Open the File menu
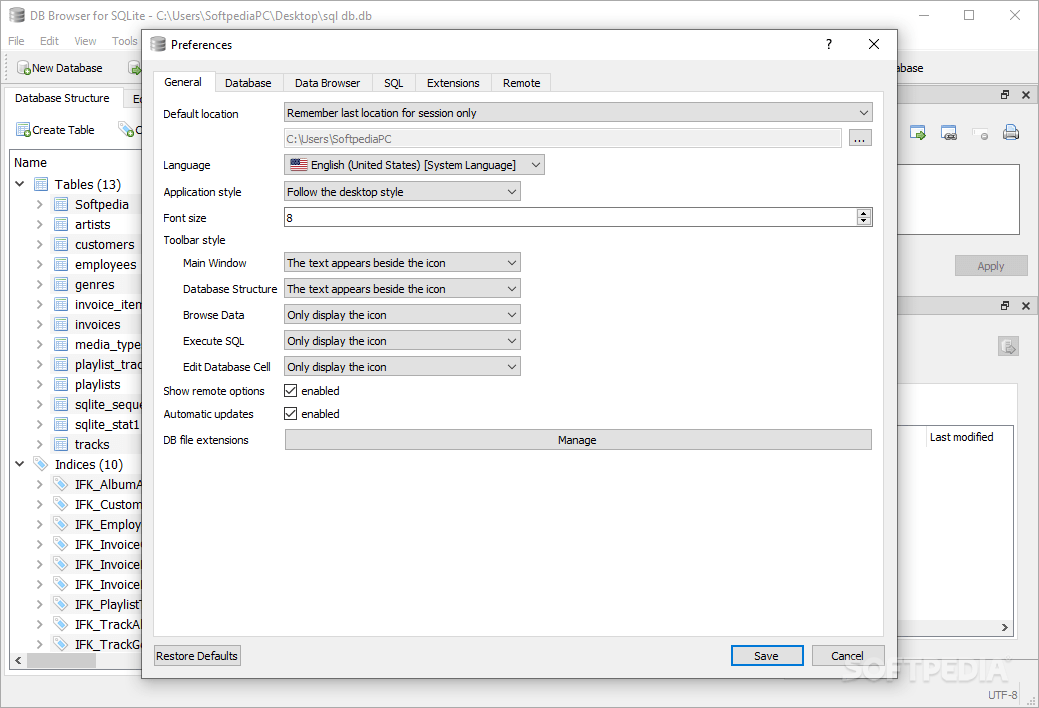 point(16,41)
